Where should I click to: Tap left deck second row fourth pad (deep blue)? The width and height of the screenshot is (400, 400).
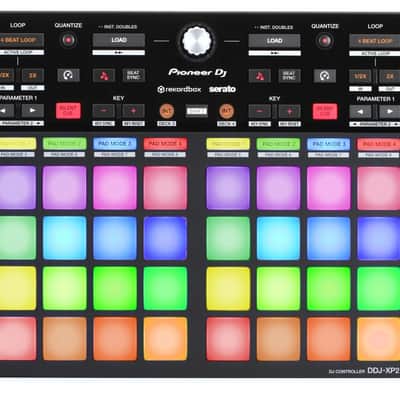(165, 238)
